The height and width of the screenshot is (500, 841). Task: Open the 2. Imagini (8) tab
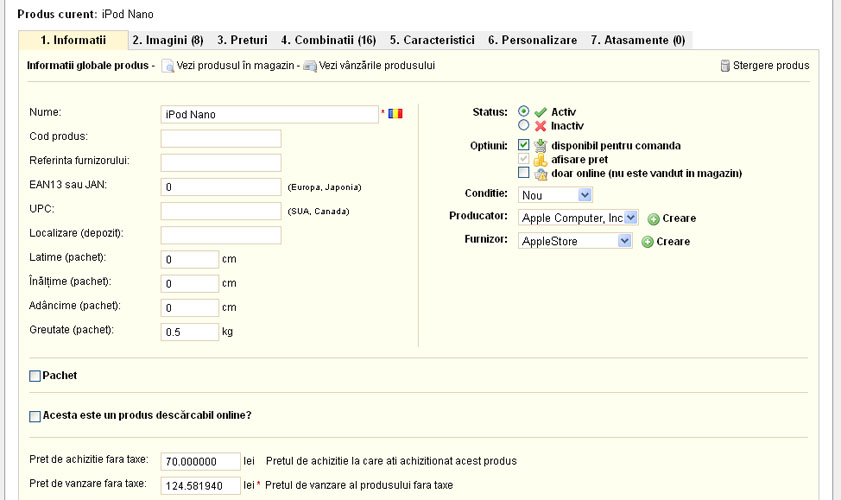coord(168,40)
